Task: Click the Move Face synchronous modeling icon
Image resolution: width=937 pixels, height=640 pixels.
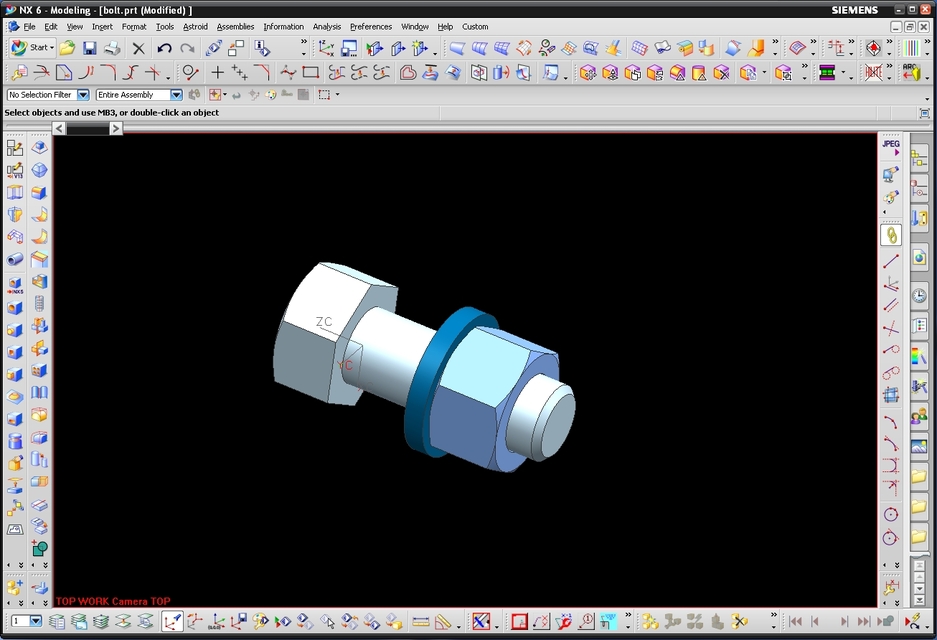Action: (x=588, y=73)
